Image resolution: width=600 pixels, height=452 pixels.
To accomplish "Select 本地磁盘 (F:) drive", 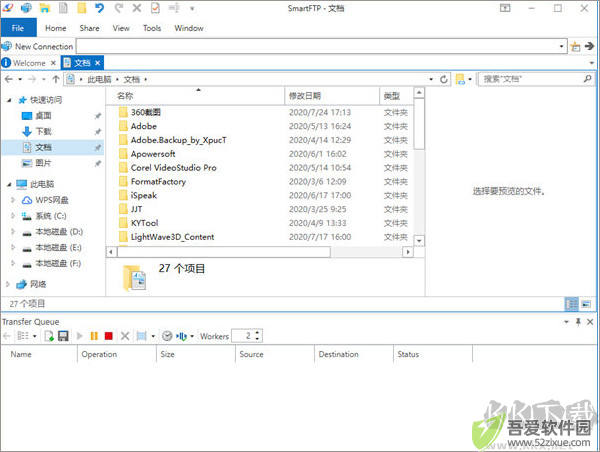I will point(58,263).
